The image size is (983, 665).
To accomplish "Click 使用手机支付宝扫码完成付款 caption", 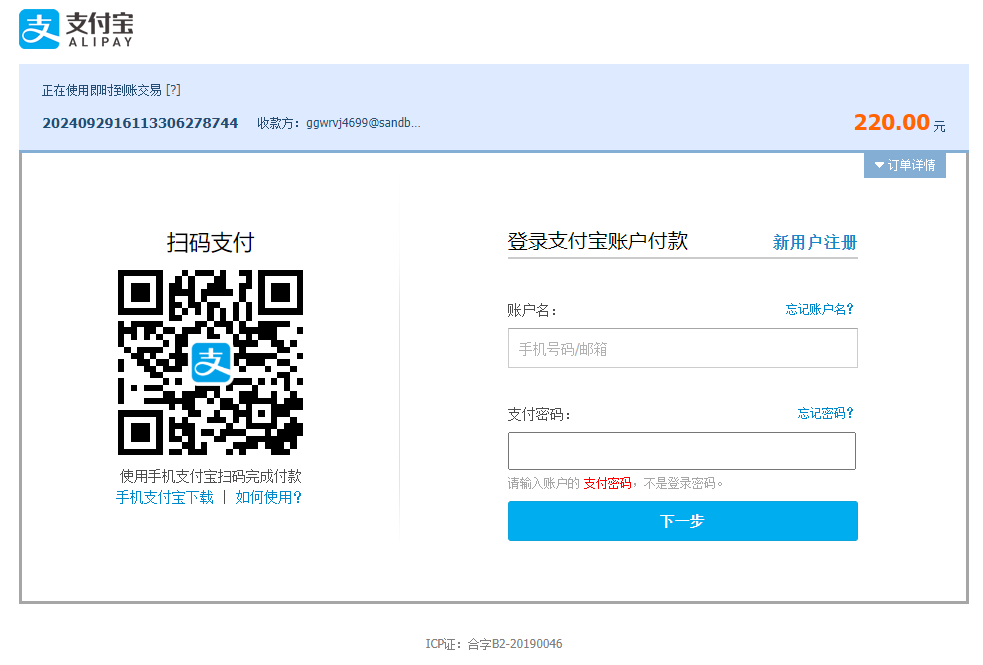I will (211, 476).
